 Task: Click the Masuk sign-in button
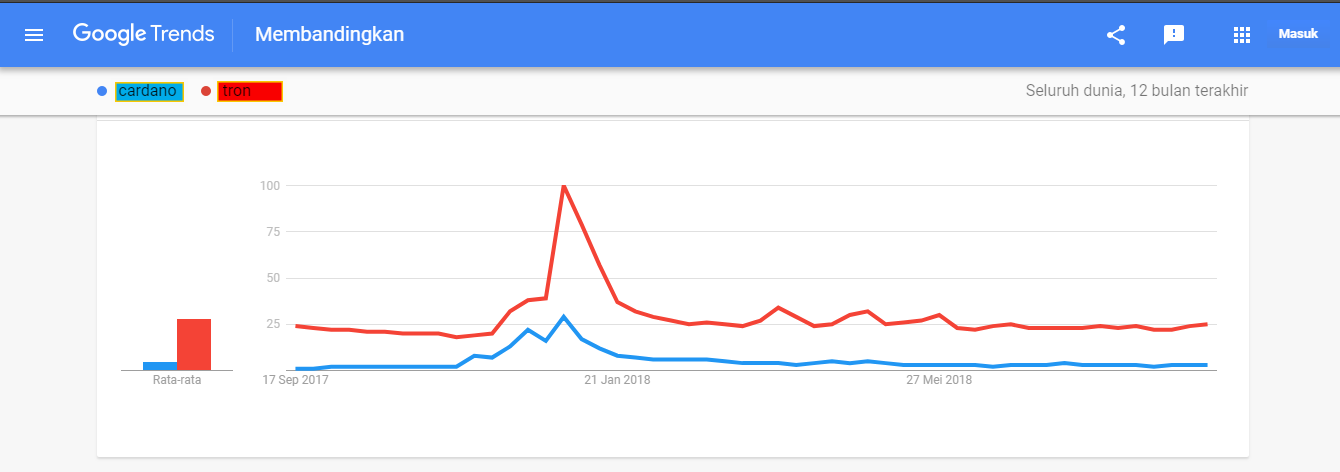[1298, 34]
